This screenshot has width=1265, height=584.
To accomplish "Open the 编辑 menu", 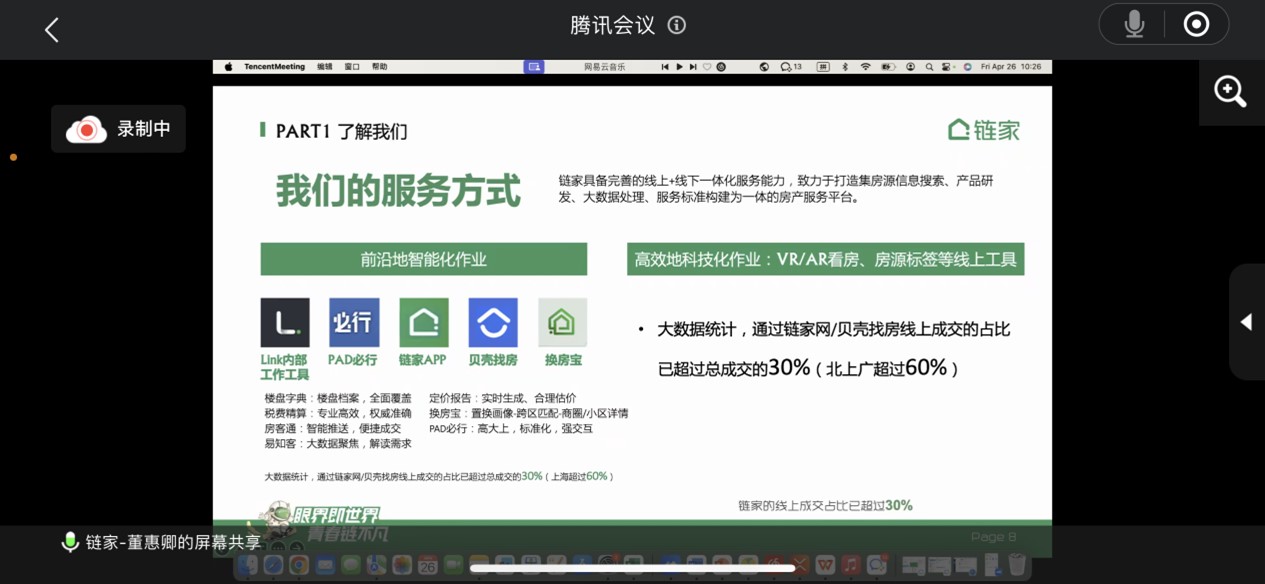I will (x=325, y=67).
